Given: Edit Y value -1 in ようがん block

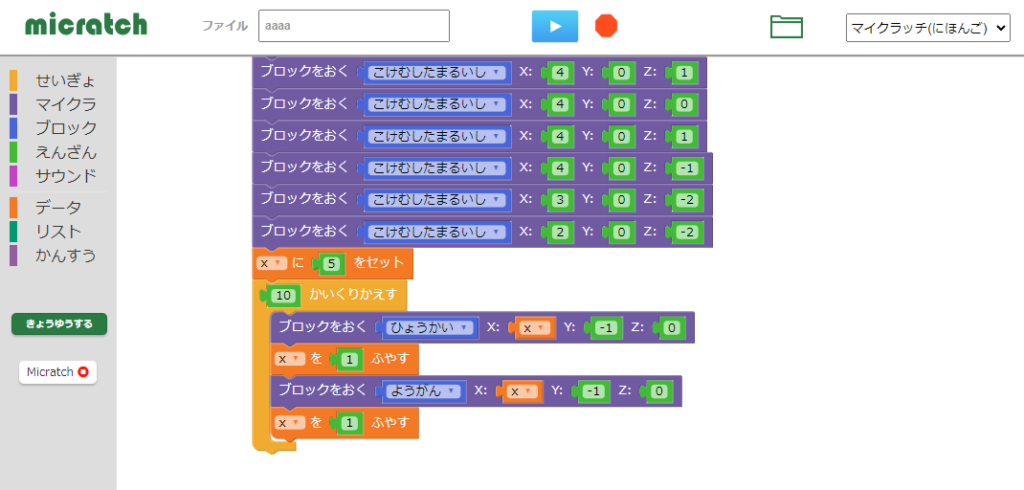Looking at the screenshot, I should [594, 392].
